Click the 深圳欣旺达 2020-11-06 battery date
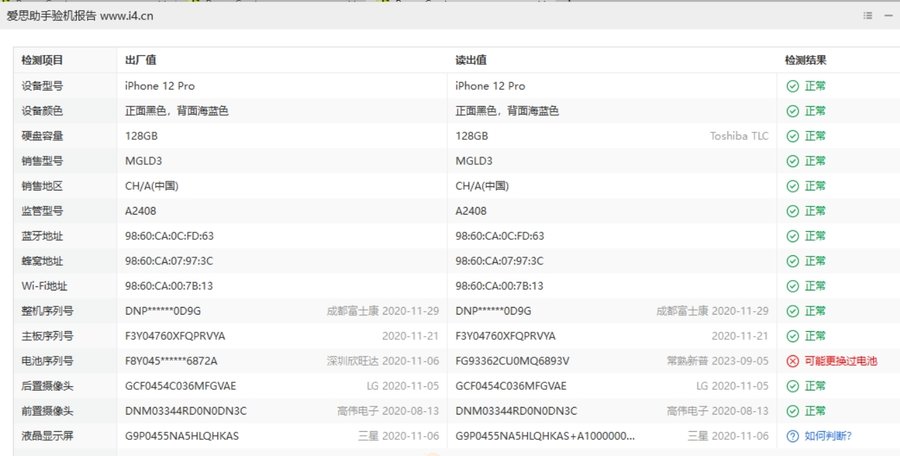This screenshot has width=900, height=456. pyautogui.click(x=383, y=361)
